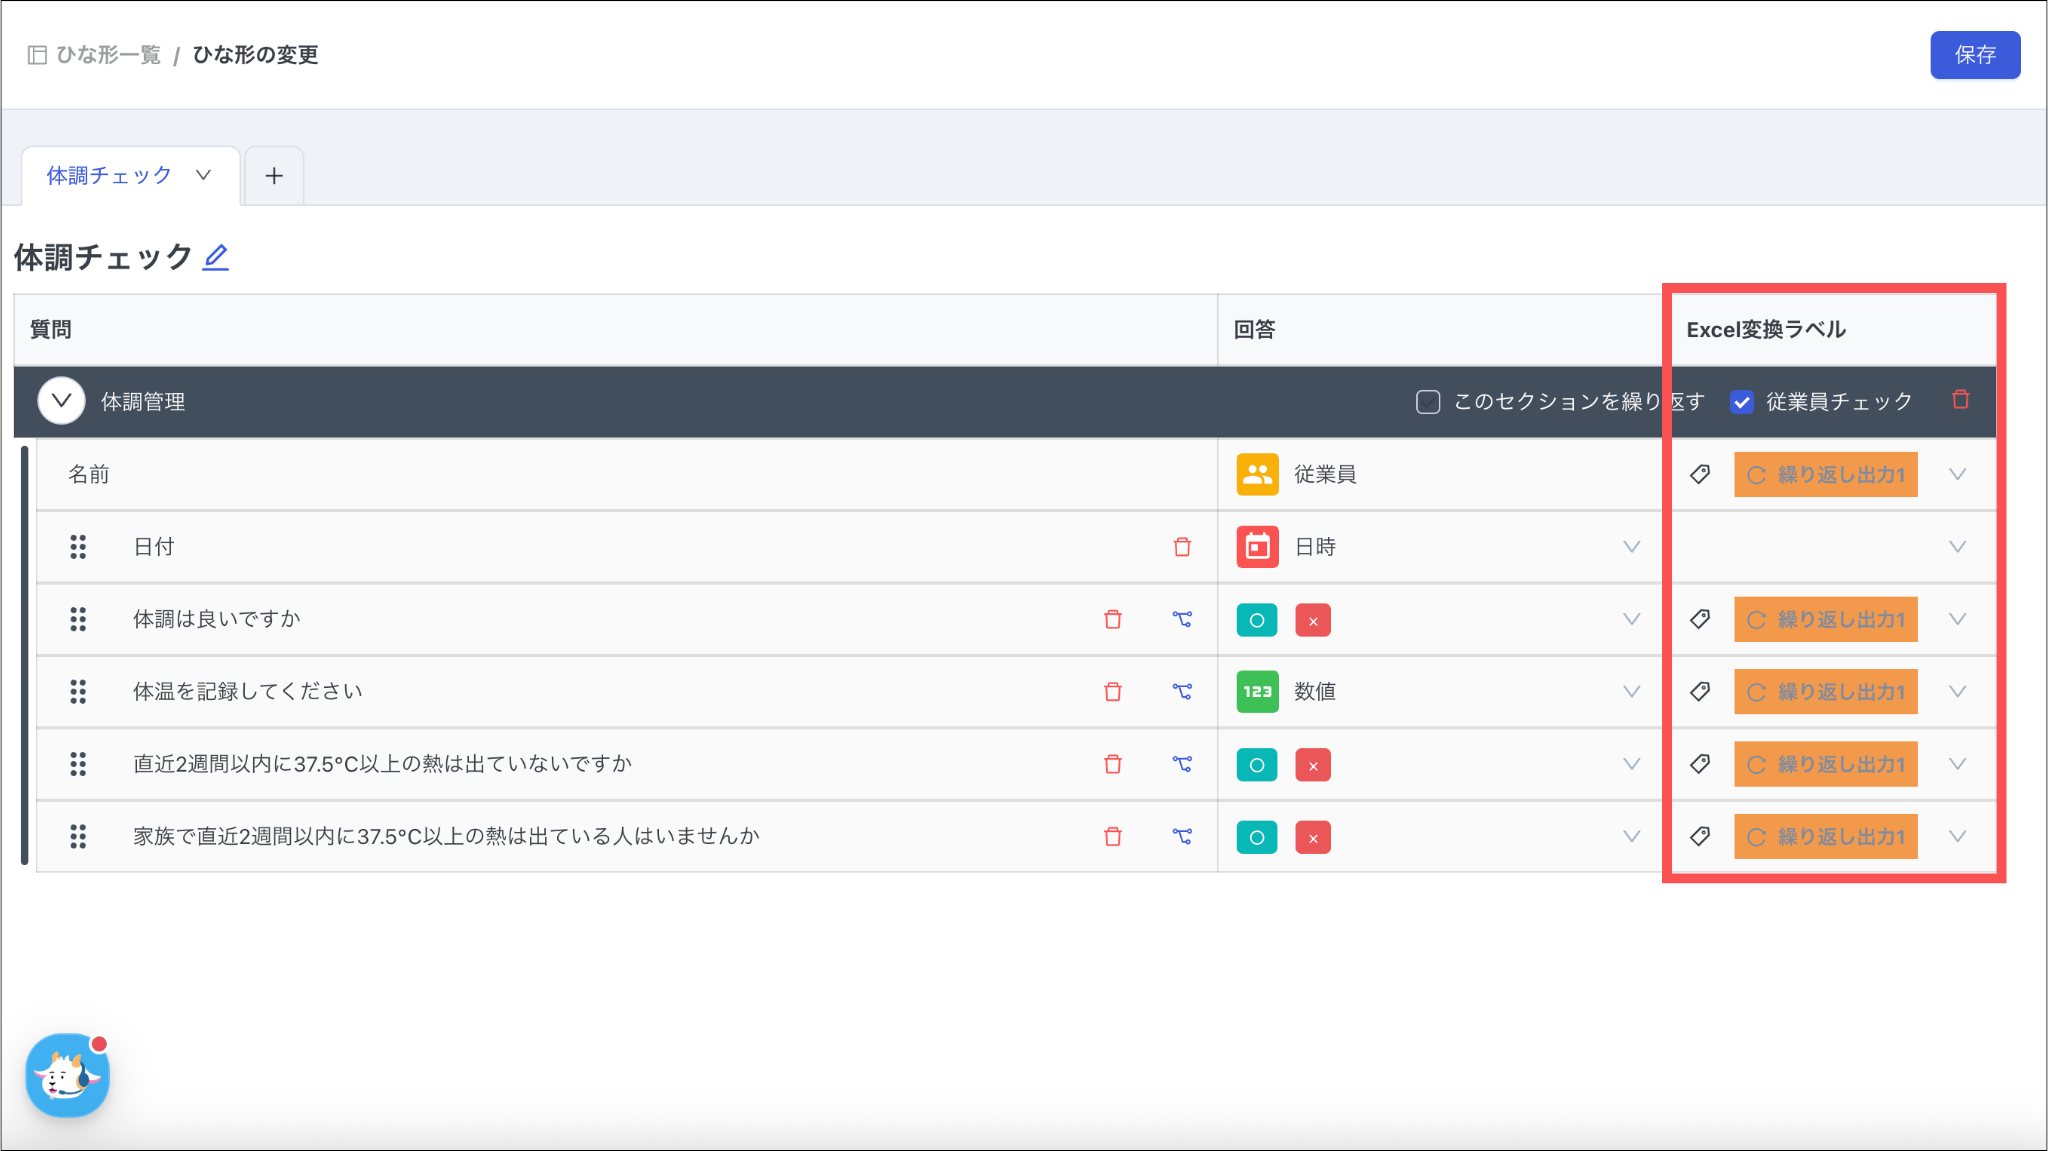Delete the 体温を記録してください question
Screen dimensions: 2048x1151
point(1112,692)
